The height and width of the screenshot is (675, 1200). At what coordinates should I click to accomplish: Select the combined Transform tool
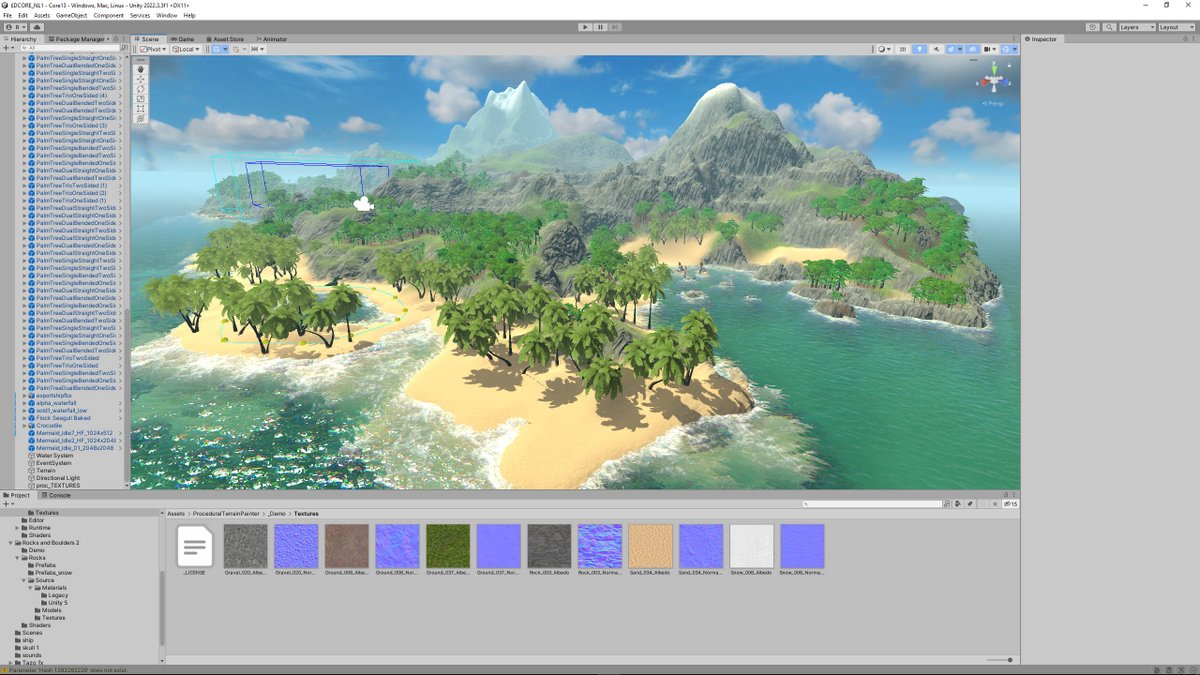tap(141, 119)
